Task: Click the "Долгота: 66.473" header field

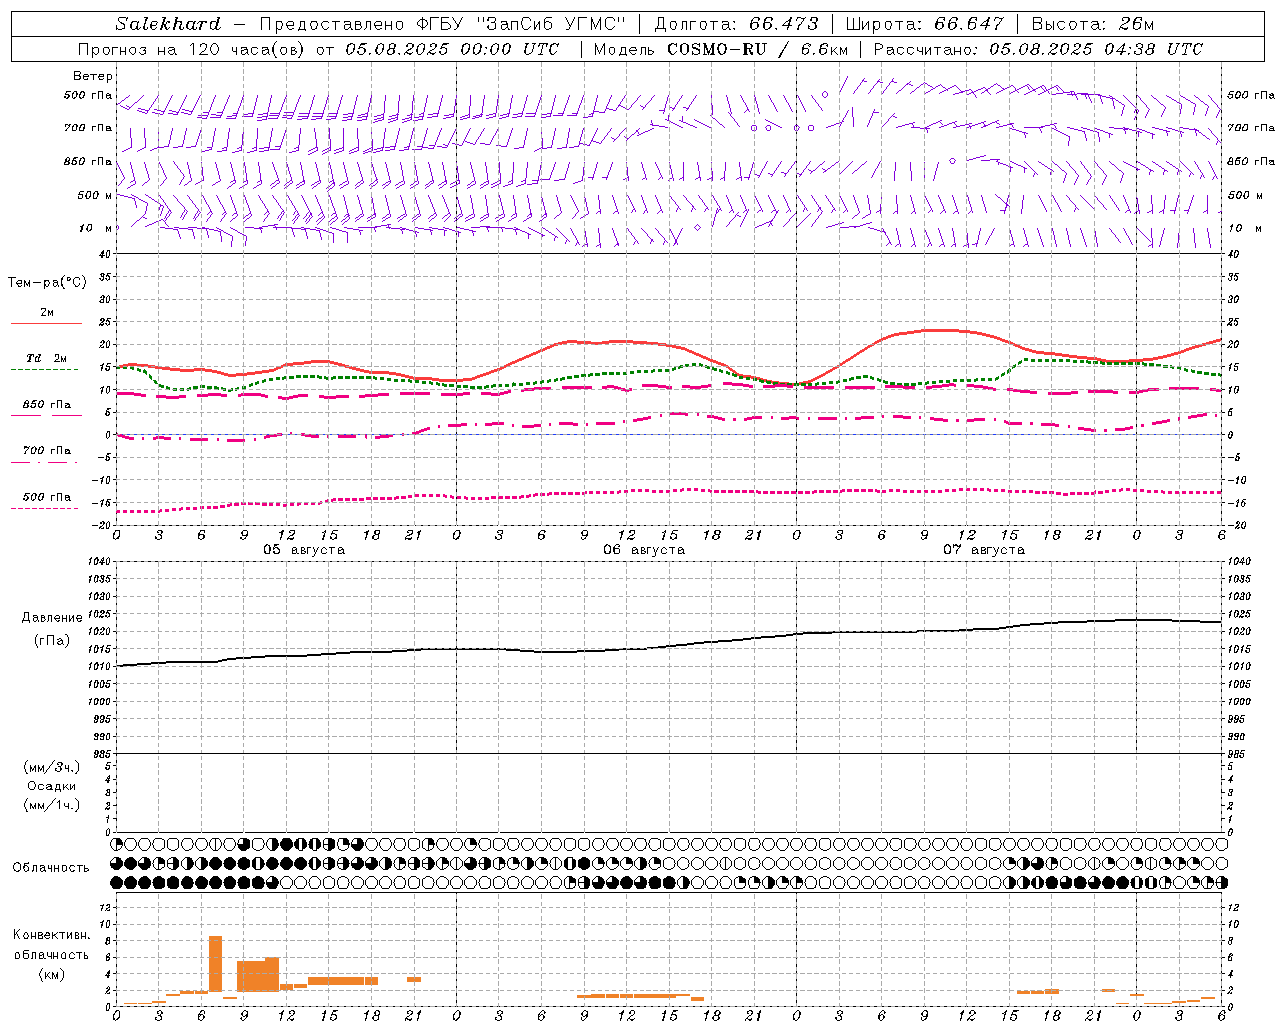Action: coord(736,24)
